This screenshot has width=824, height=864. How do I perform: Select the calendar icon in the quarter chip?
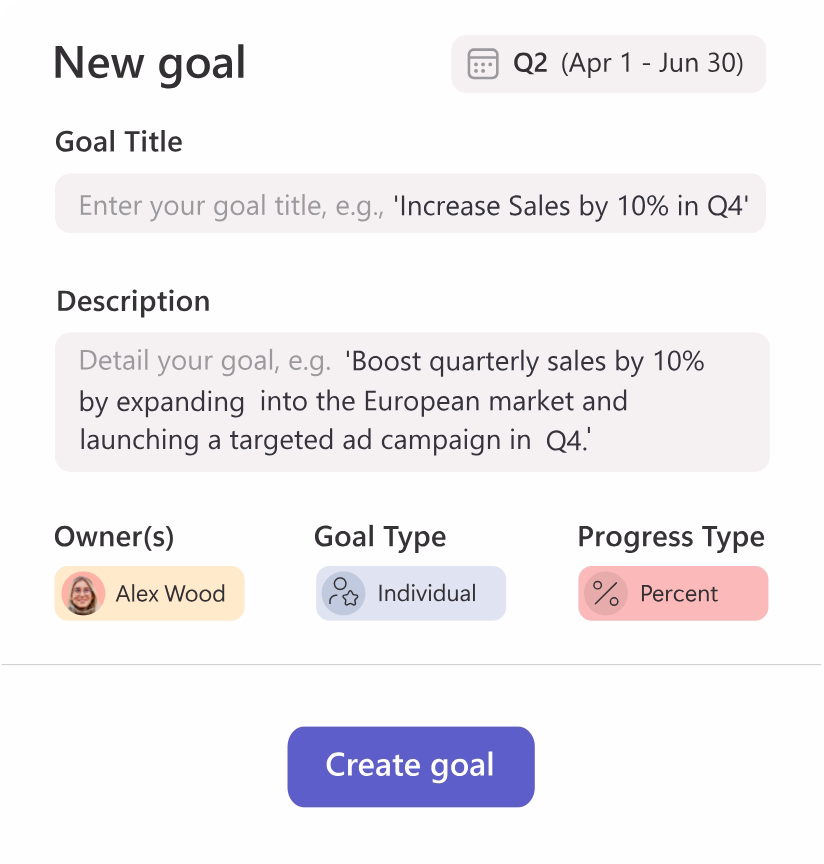click(x=484, y=64)
